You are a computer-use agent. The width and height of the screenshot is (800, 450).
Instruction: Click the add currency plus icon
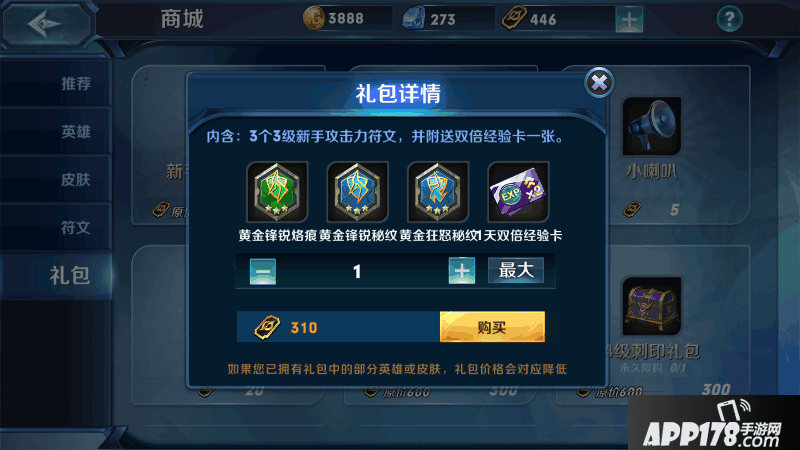point(629,20)
